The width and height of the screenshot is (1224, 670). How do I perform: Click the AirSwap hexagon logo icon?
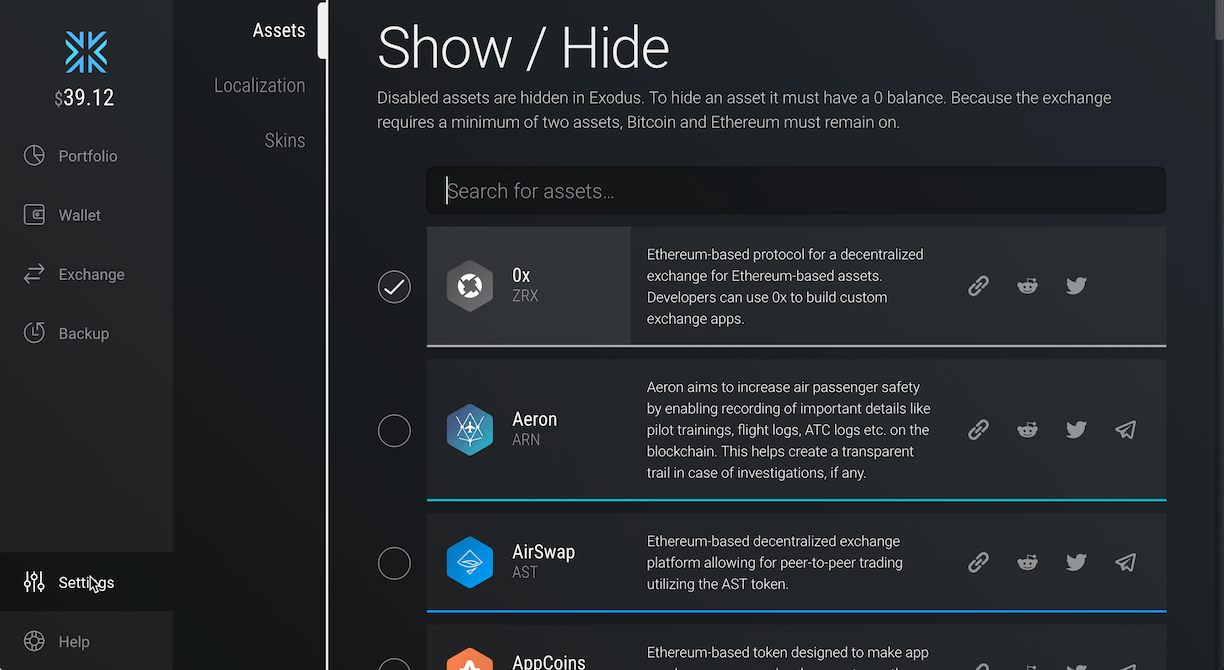[470, 562]
